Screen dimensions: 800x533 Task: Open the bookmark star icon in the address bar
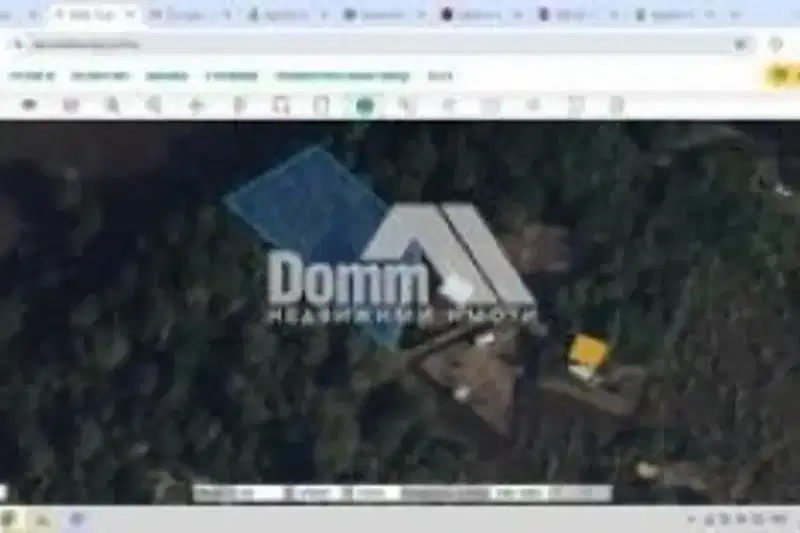[x=740, y=45]
